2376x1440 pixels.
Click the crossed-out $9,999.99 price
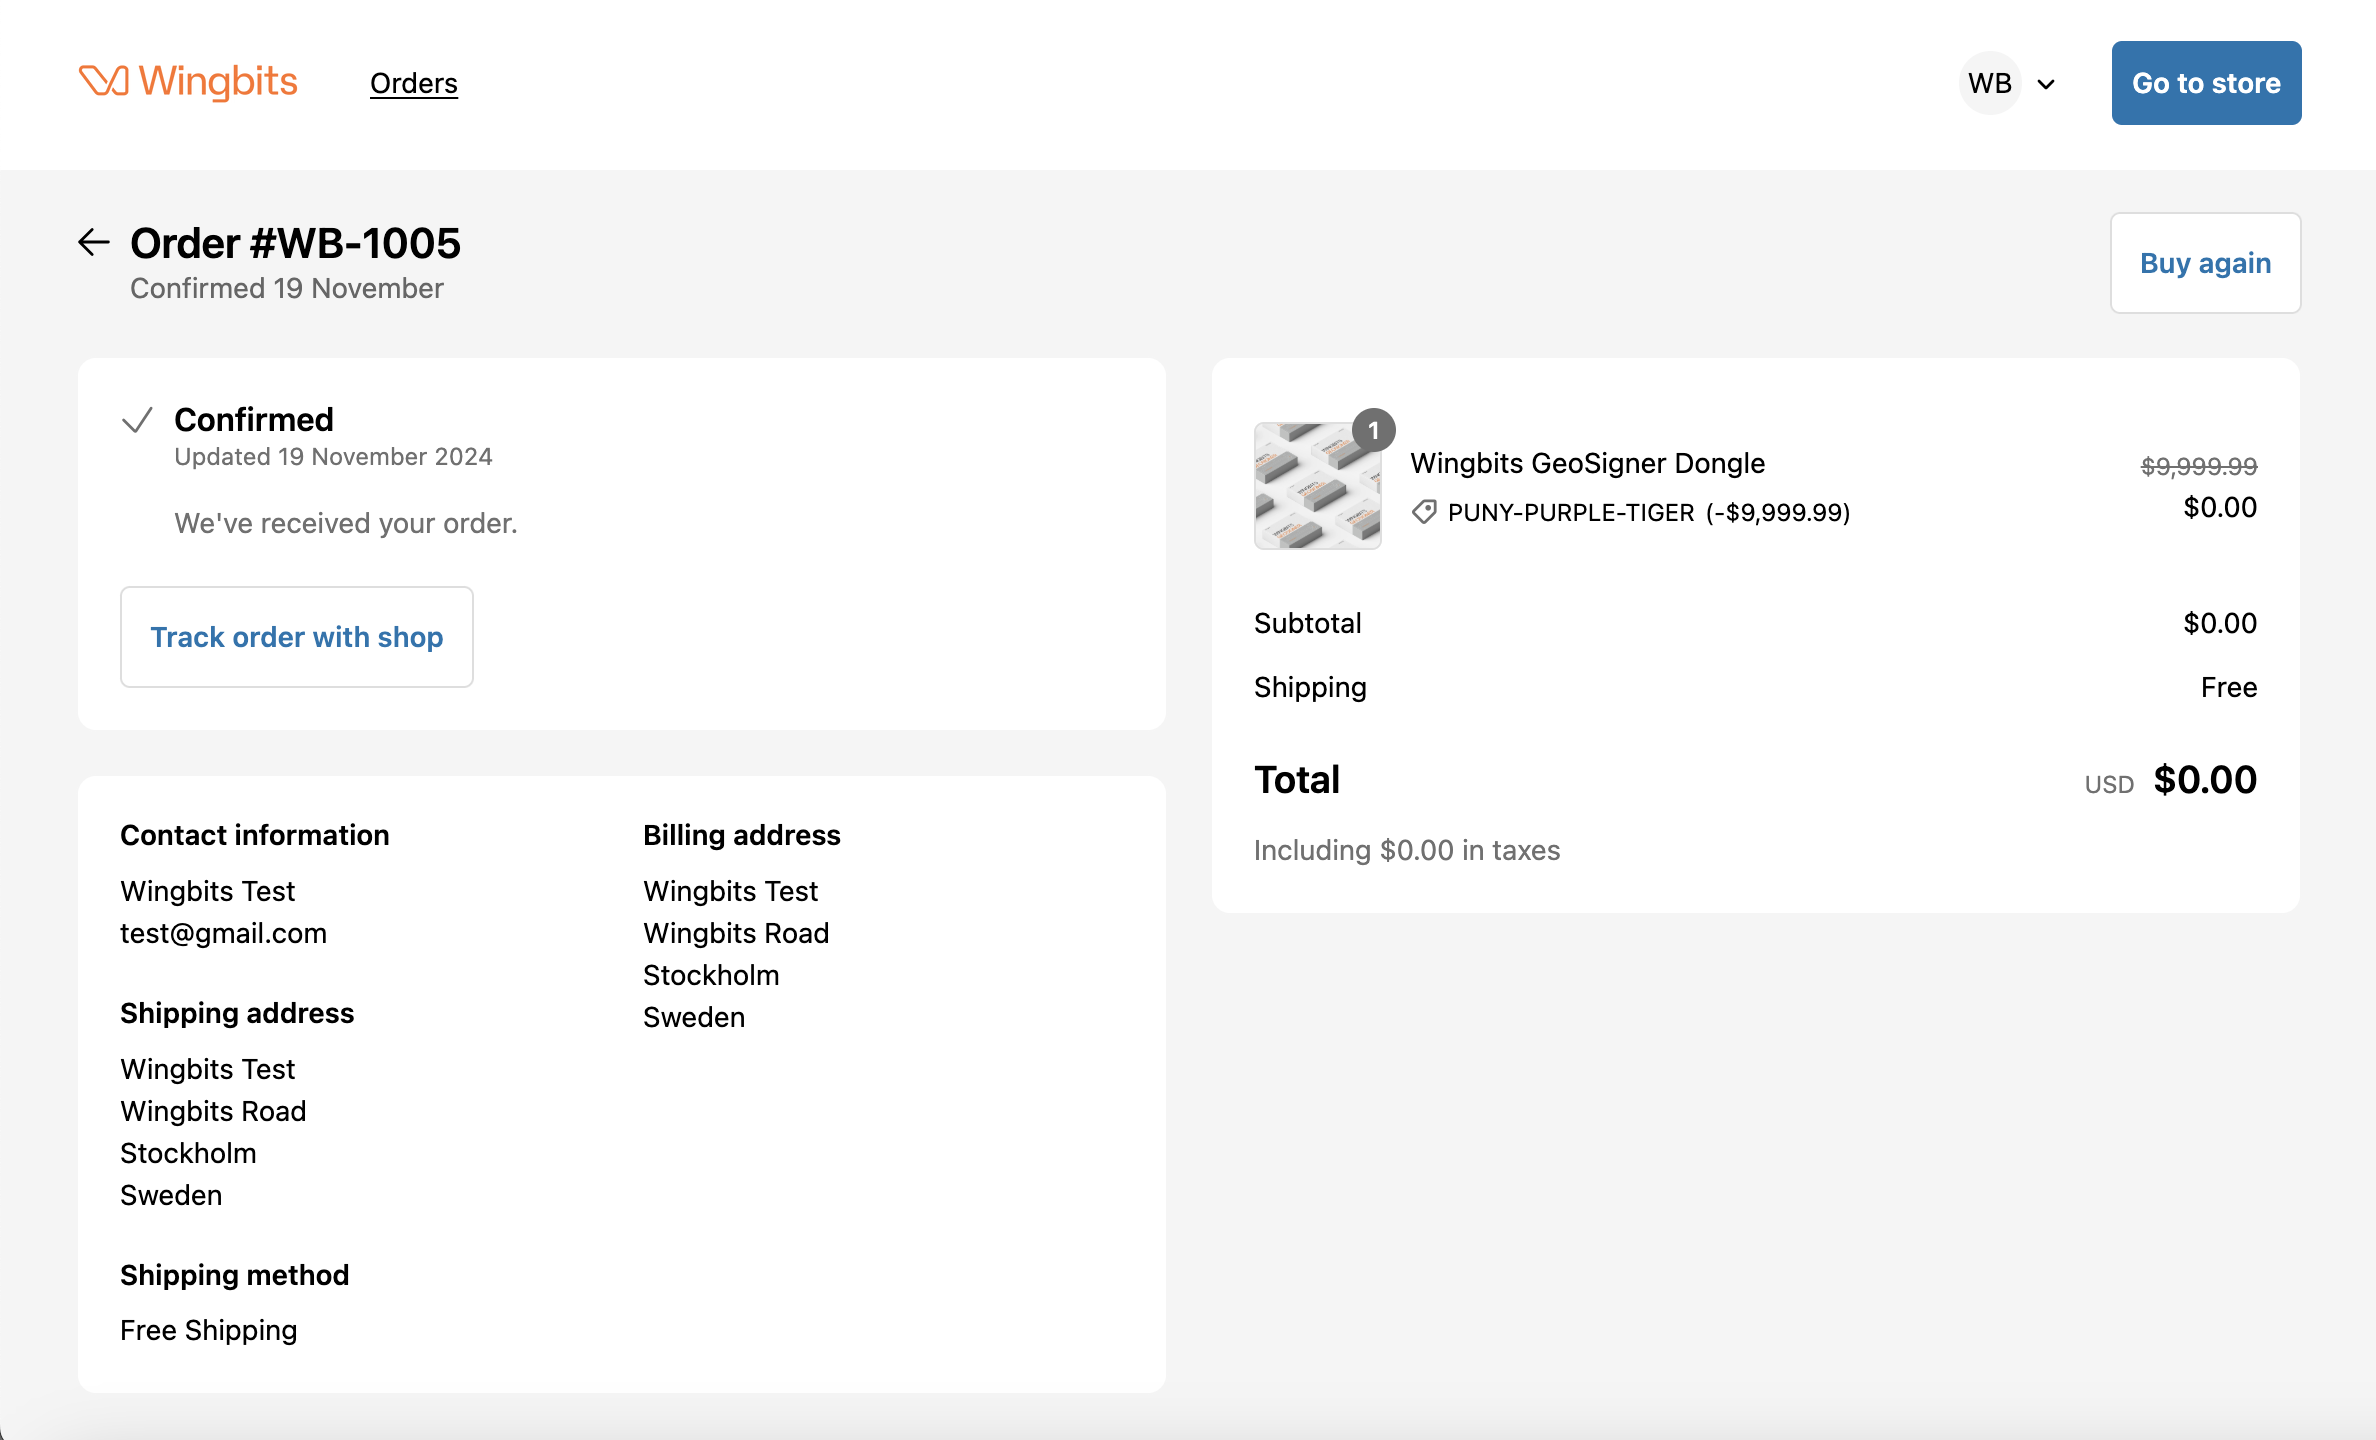(x=2198, y=466)
